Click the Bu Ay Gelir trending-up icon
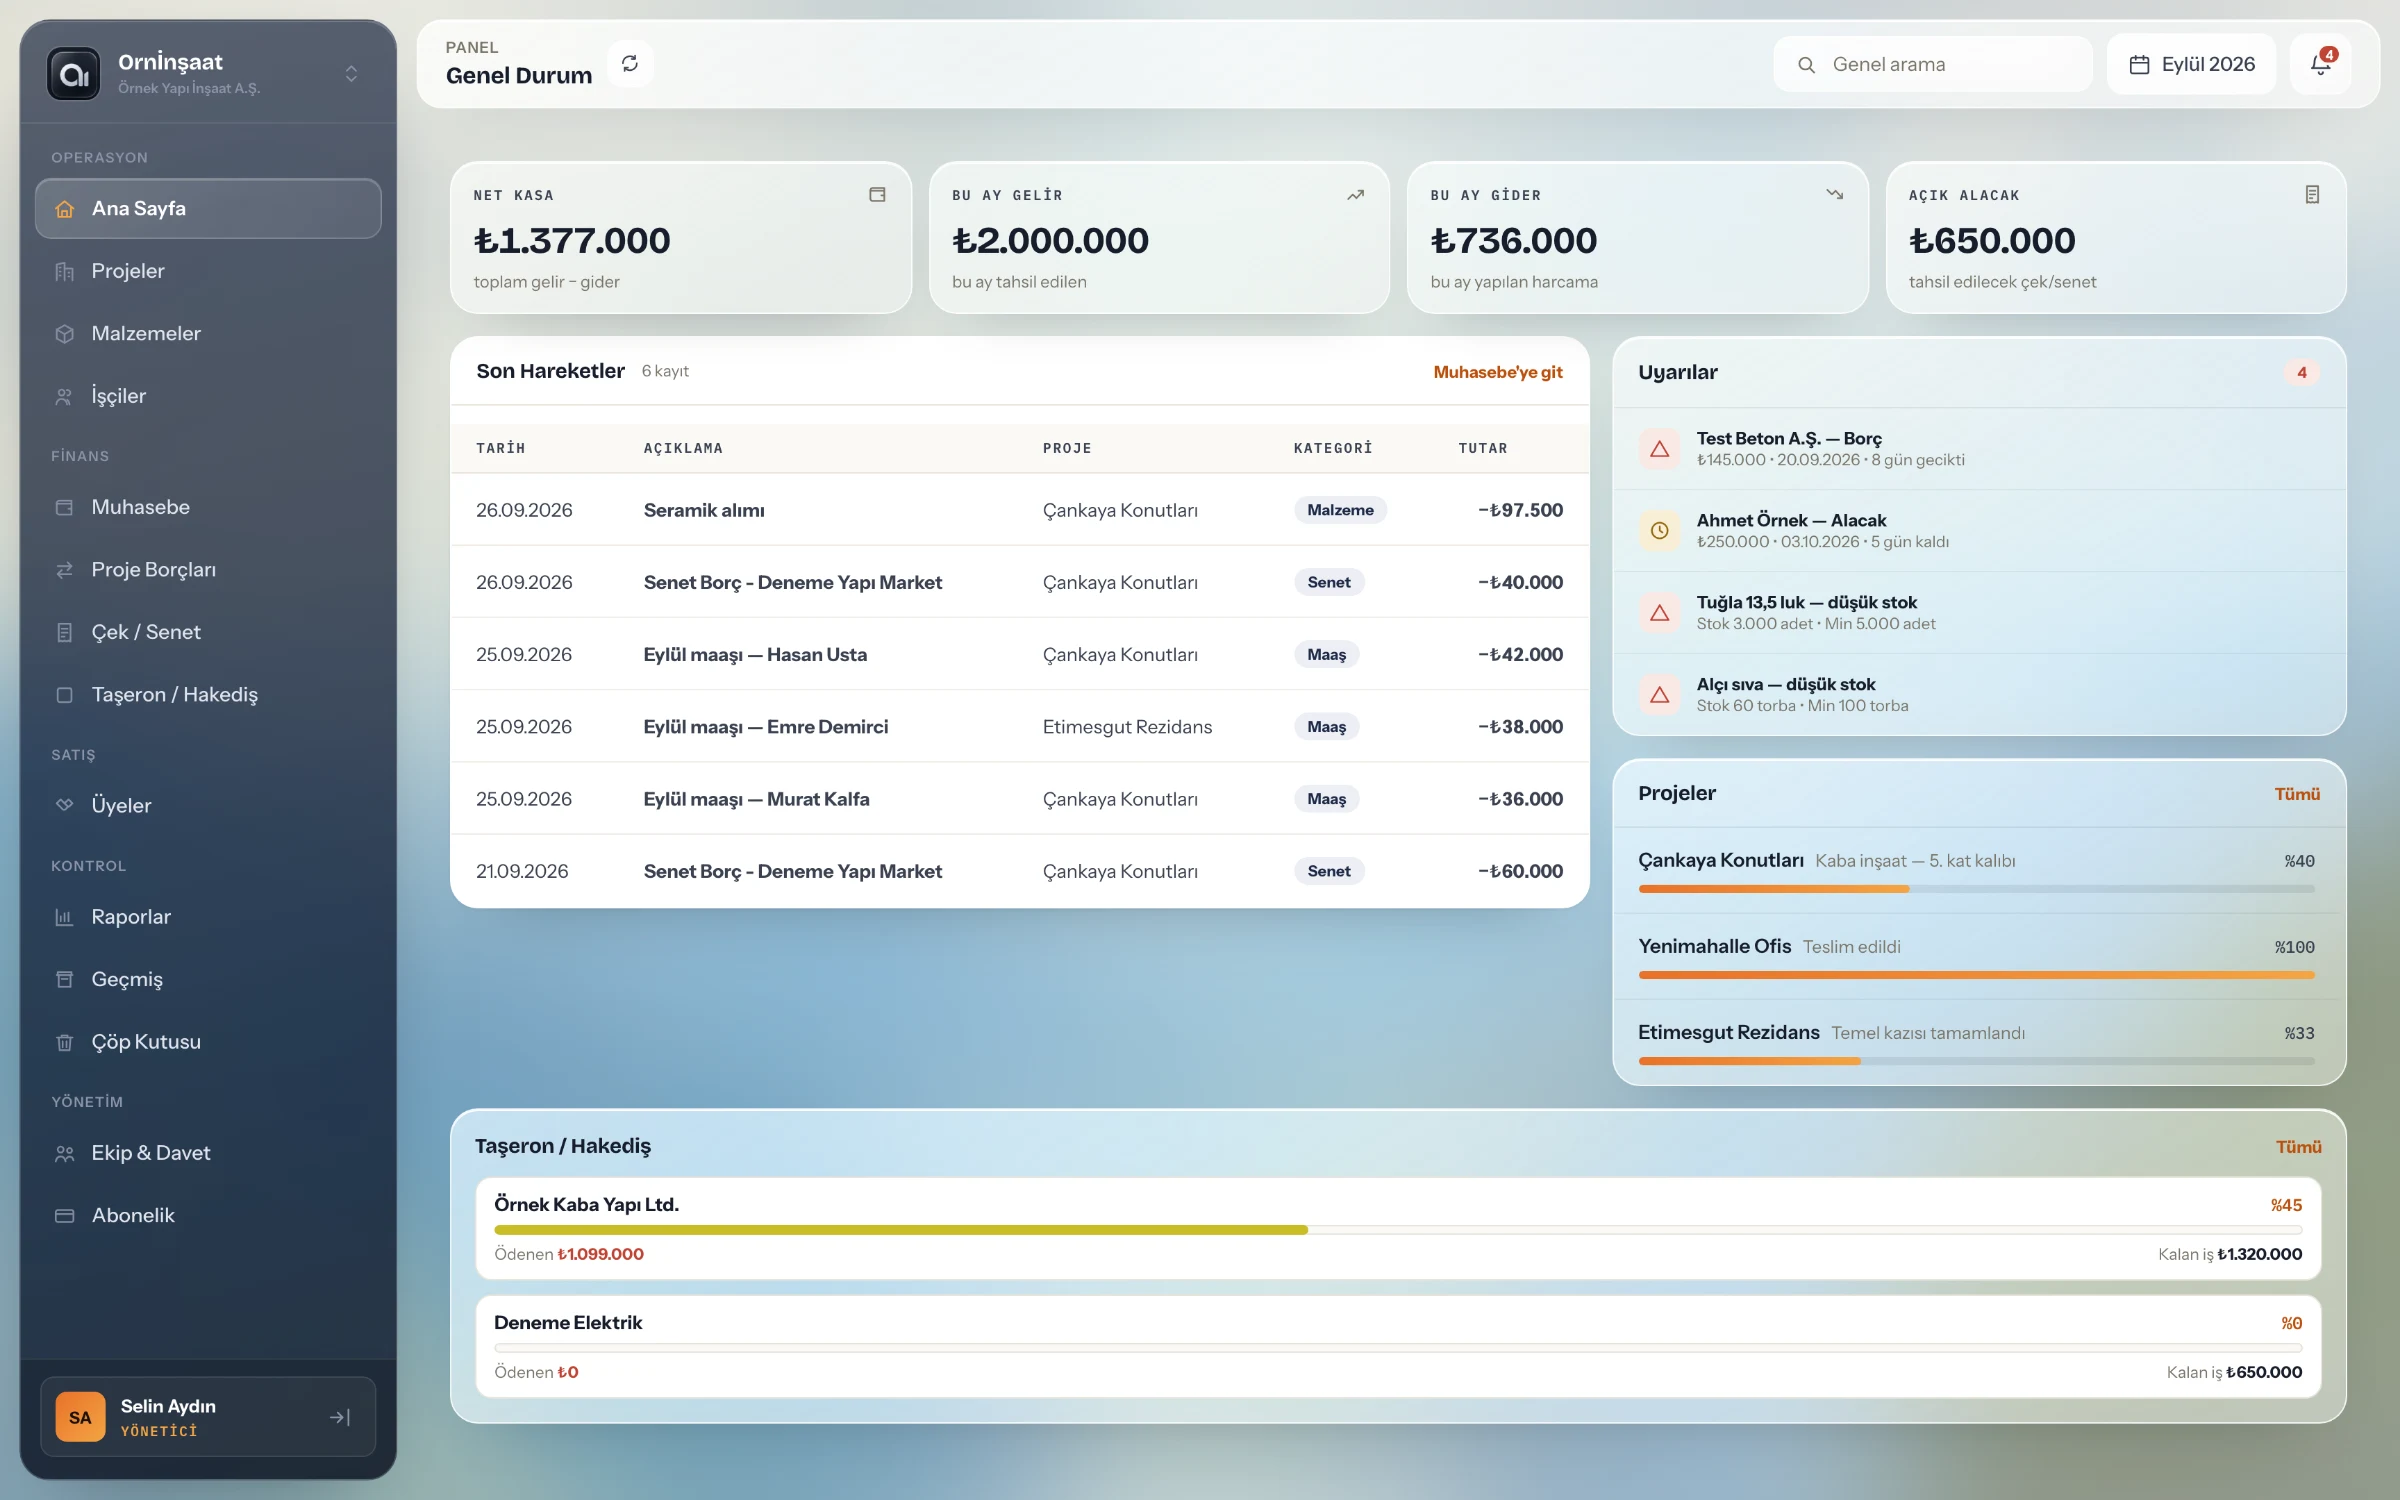 (x=1355, y=195)
